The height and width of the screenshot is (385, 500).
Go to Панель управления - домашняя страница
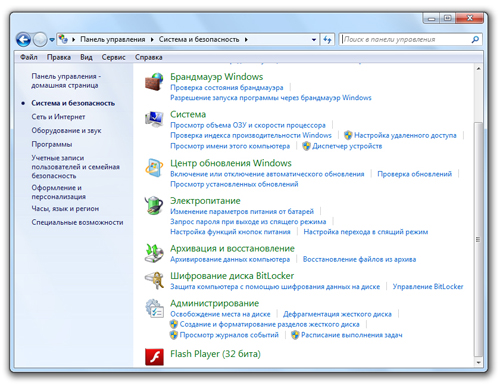(66, 81)
